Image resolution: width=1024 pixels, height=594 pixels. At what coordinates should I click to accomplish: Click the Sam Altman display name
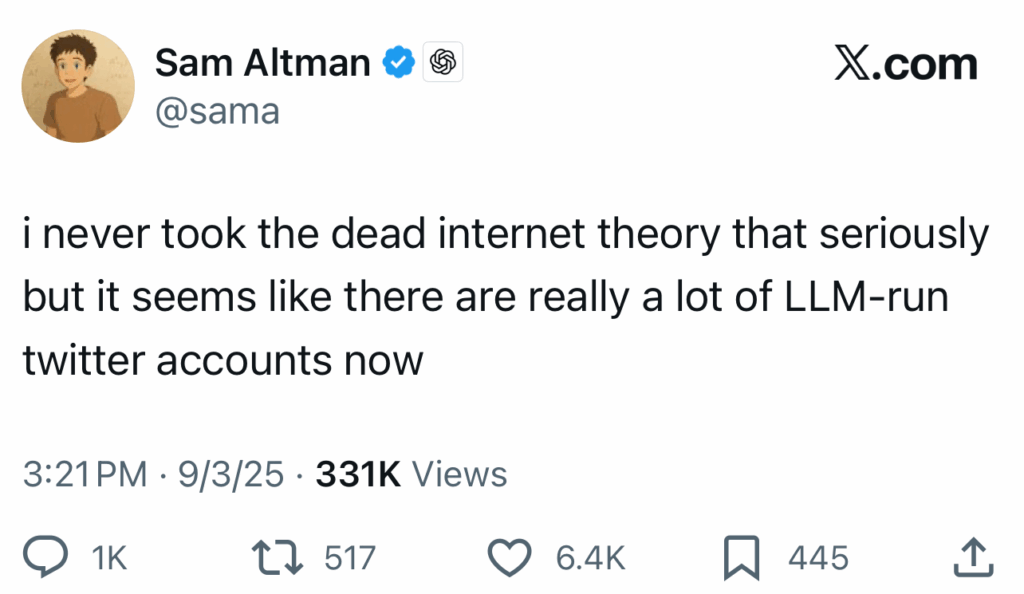262,62
